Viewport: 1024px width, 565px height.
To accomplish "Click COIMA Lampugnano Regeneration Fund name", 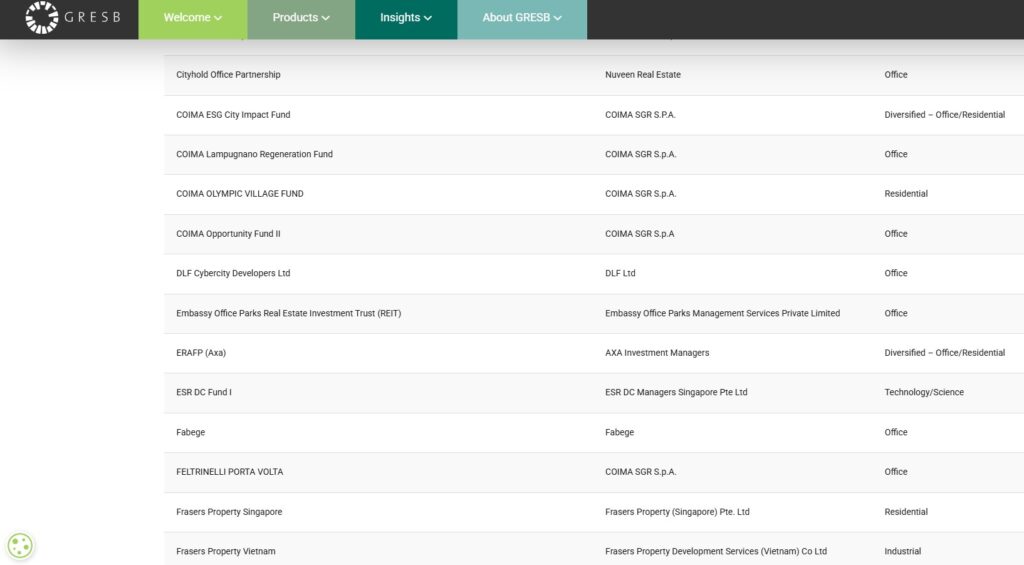I will [x=254, y=154].
